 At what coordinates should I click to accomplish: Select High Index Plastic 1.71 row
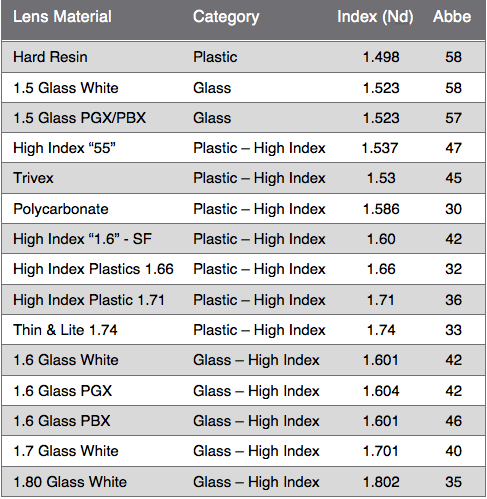pyautogui.click(x=243, y=300)
